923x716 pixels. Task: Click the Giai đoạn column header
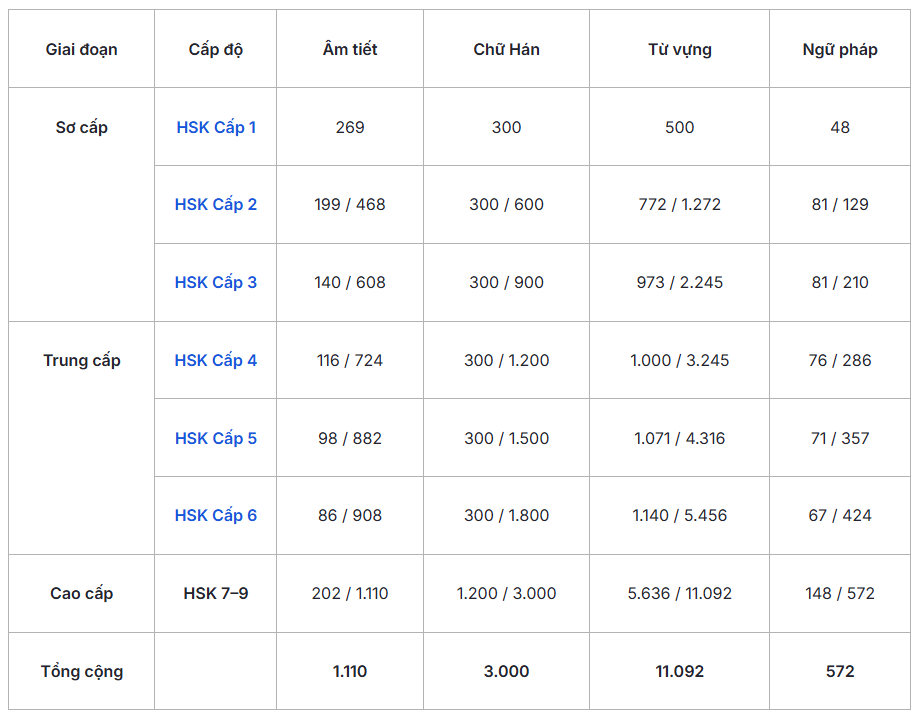pyautogui.click(x=81, y=49)
